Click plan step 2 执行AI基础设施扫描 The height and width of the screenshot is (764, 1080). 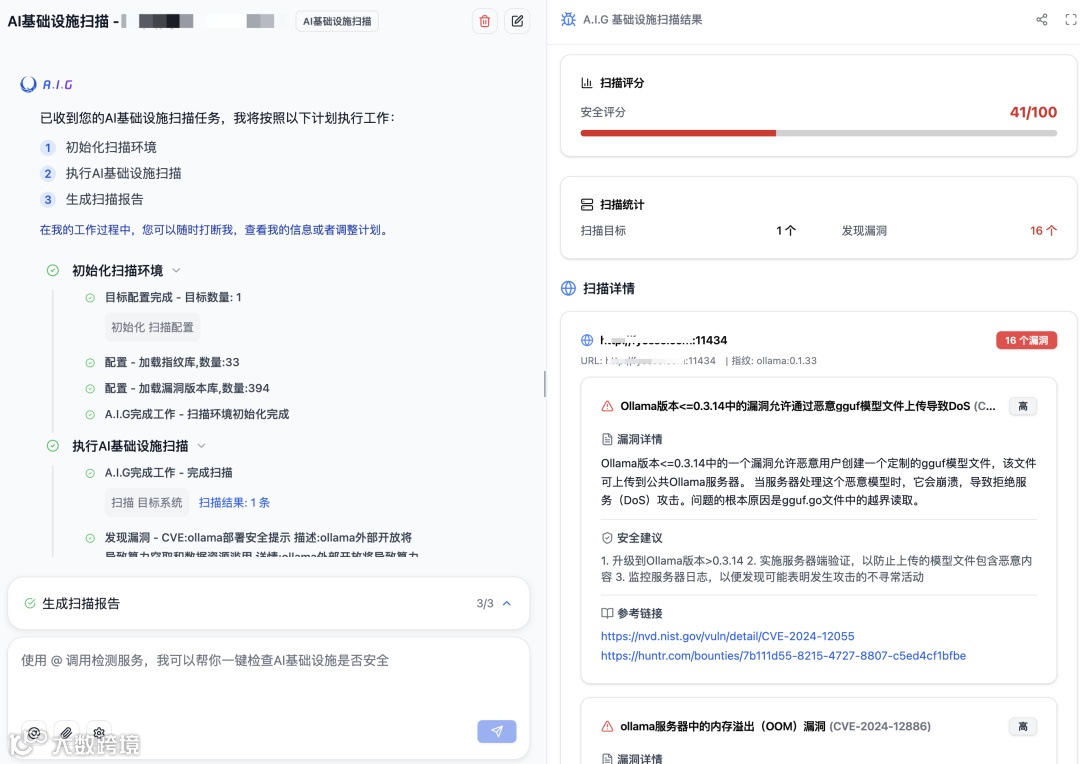coord(111,174)
